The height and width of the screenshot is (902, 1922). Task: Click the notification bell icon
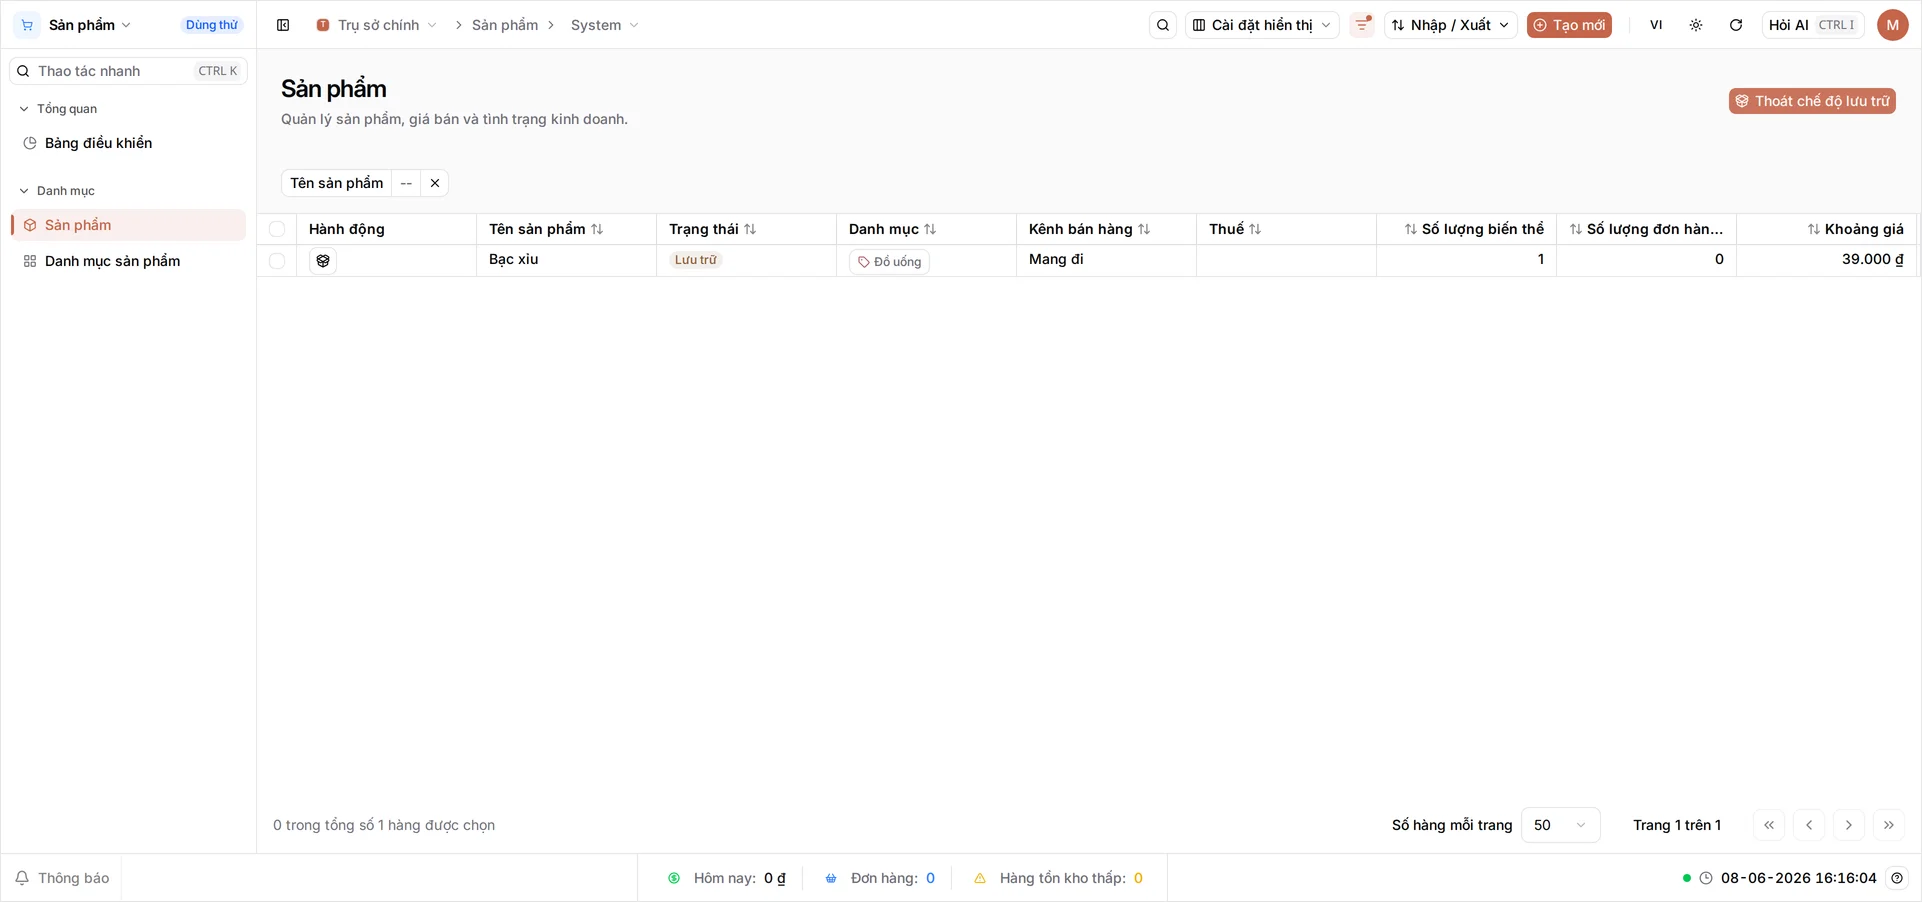coord(22,878)
